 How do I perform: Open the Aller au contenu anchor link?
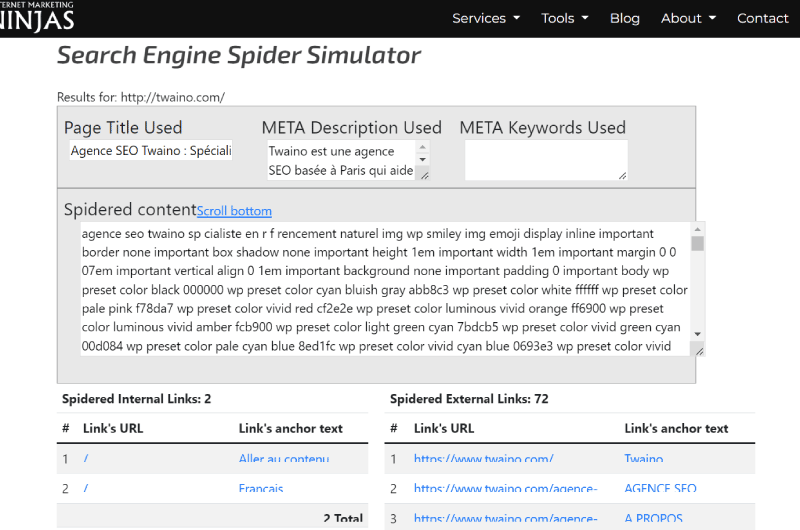[x=284, y=459]
